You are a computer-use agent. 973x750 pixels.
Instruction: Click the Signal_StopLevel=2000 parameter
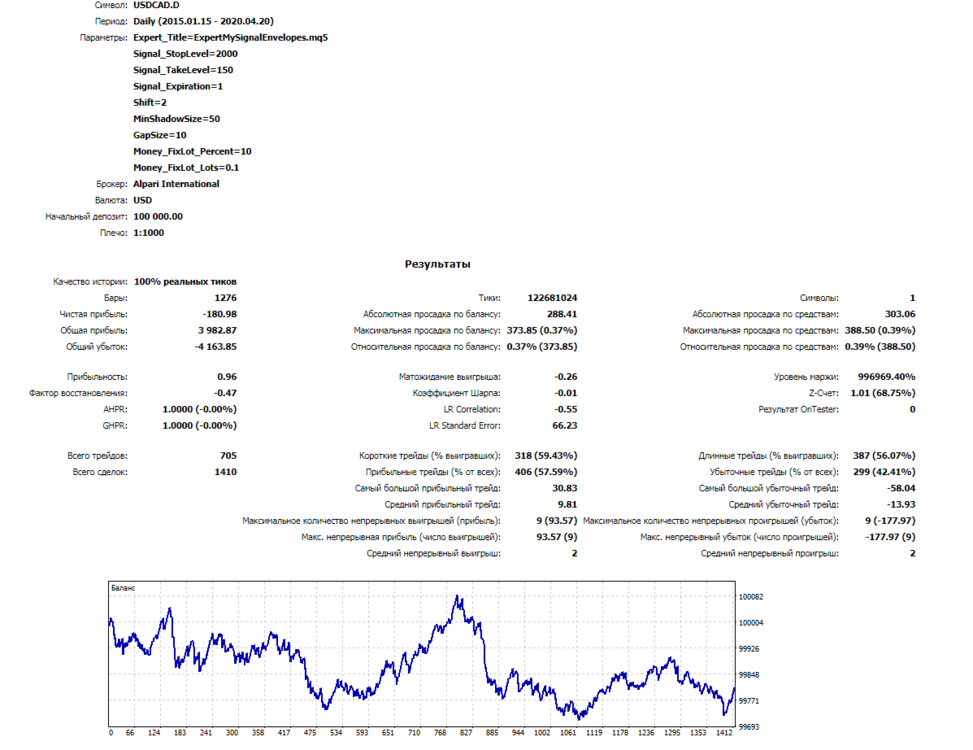click(x=185, y=53)
